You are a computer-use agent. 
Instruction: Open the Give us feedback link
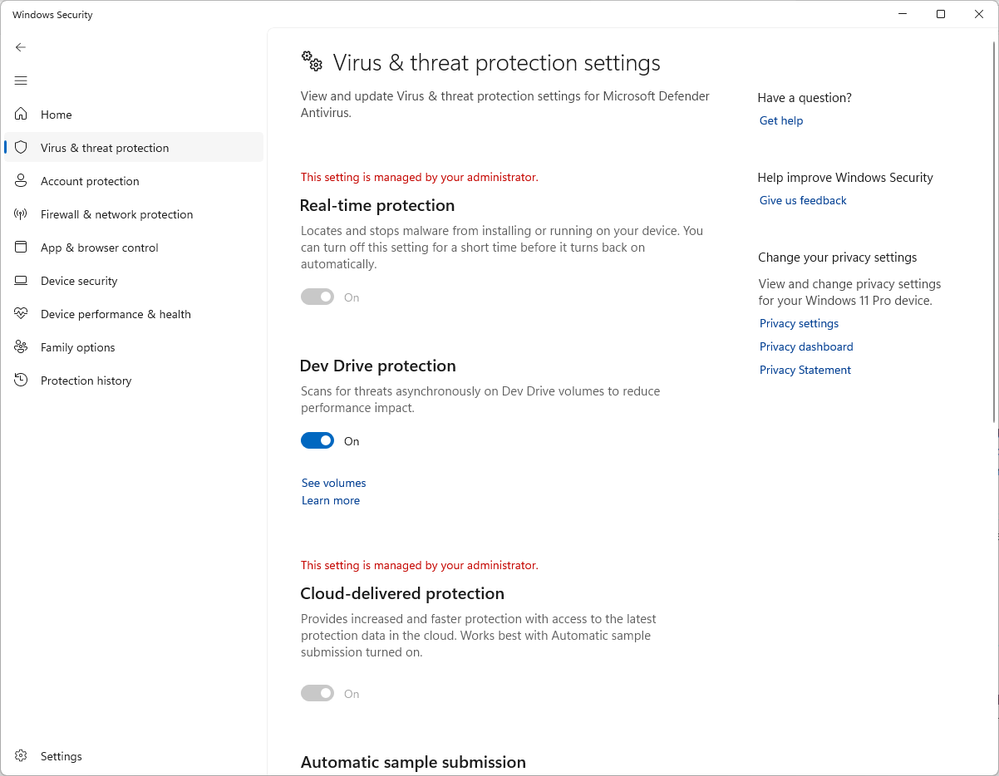(803, 201)
